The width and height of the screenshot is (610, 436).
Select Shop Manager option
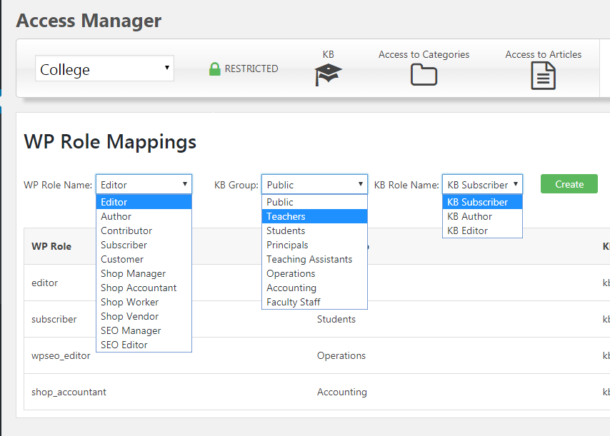[144, 274]
